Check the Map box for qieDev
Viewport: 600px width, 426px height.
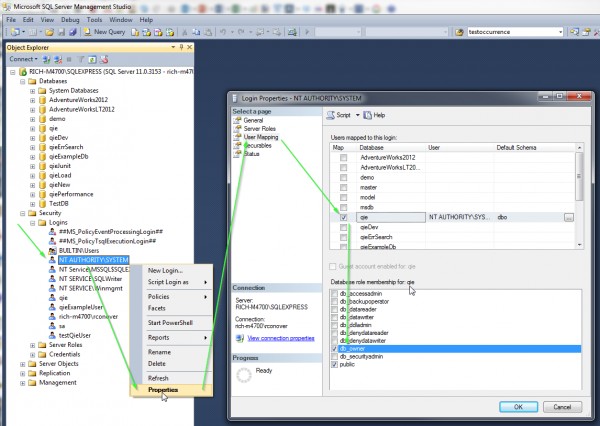coord(344,227)
